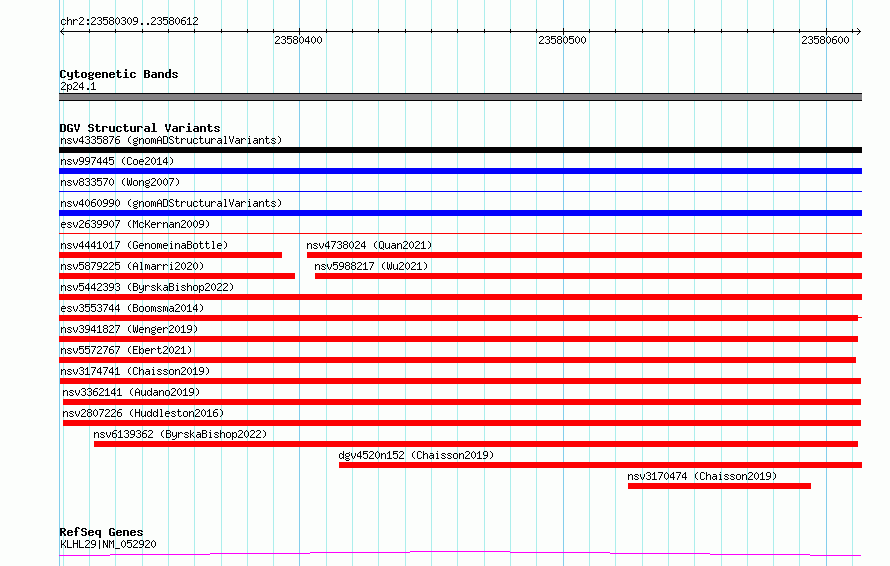Click the chr2:23580309..23580612 coordinate label
The image size is (890, 566).
tap(129, 22)
